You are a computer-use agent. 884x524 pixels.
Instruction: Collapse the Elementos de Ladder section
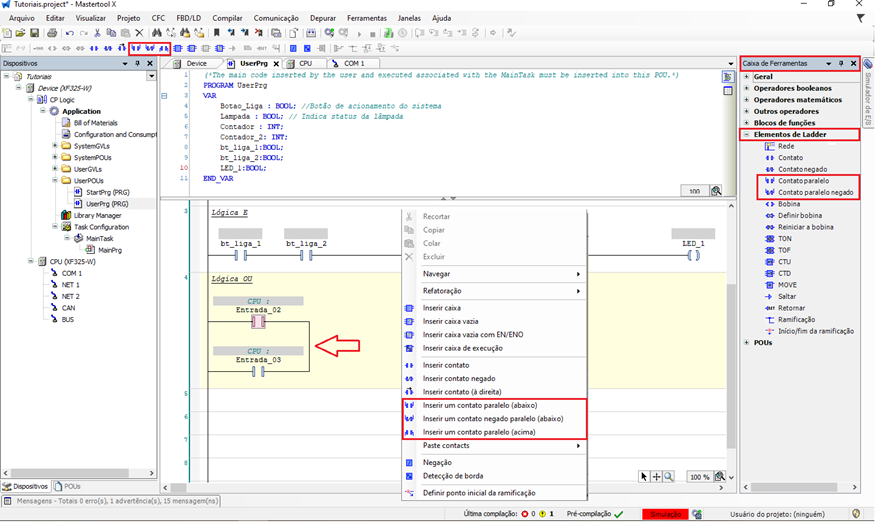746,134
